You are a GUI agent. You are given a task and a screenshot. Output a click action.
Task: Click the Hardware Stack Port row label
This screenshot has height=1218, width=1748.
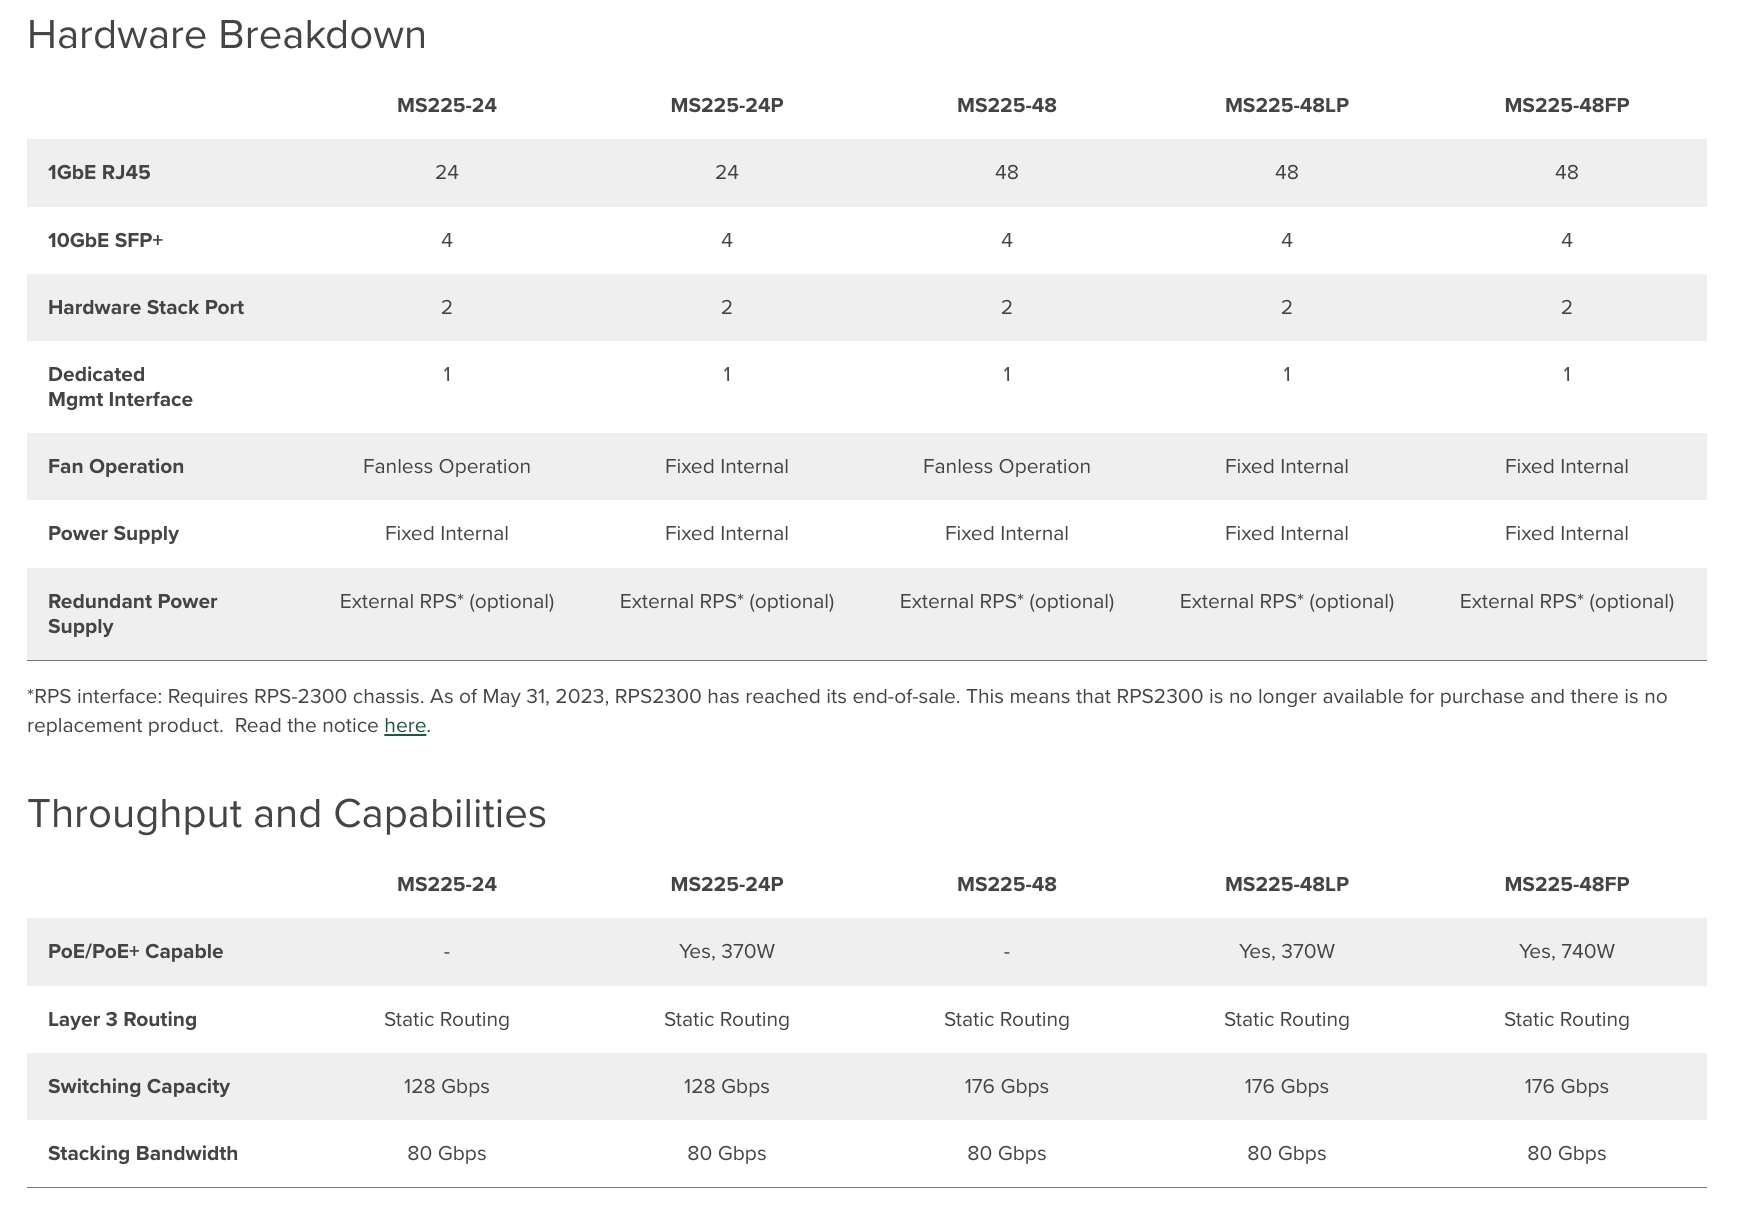coord(146,307)
